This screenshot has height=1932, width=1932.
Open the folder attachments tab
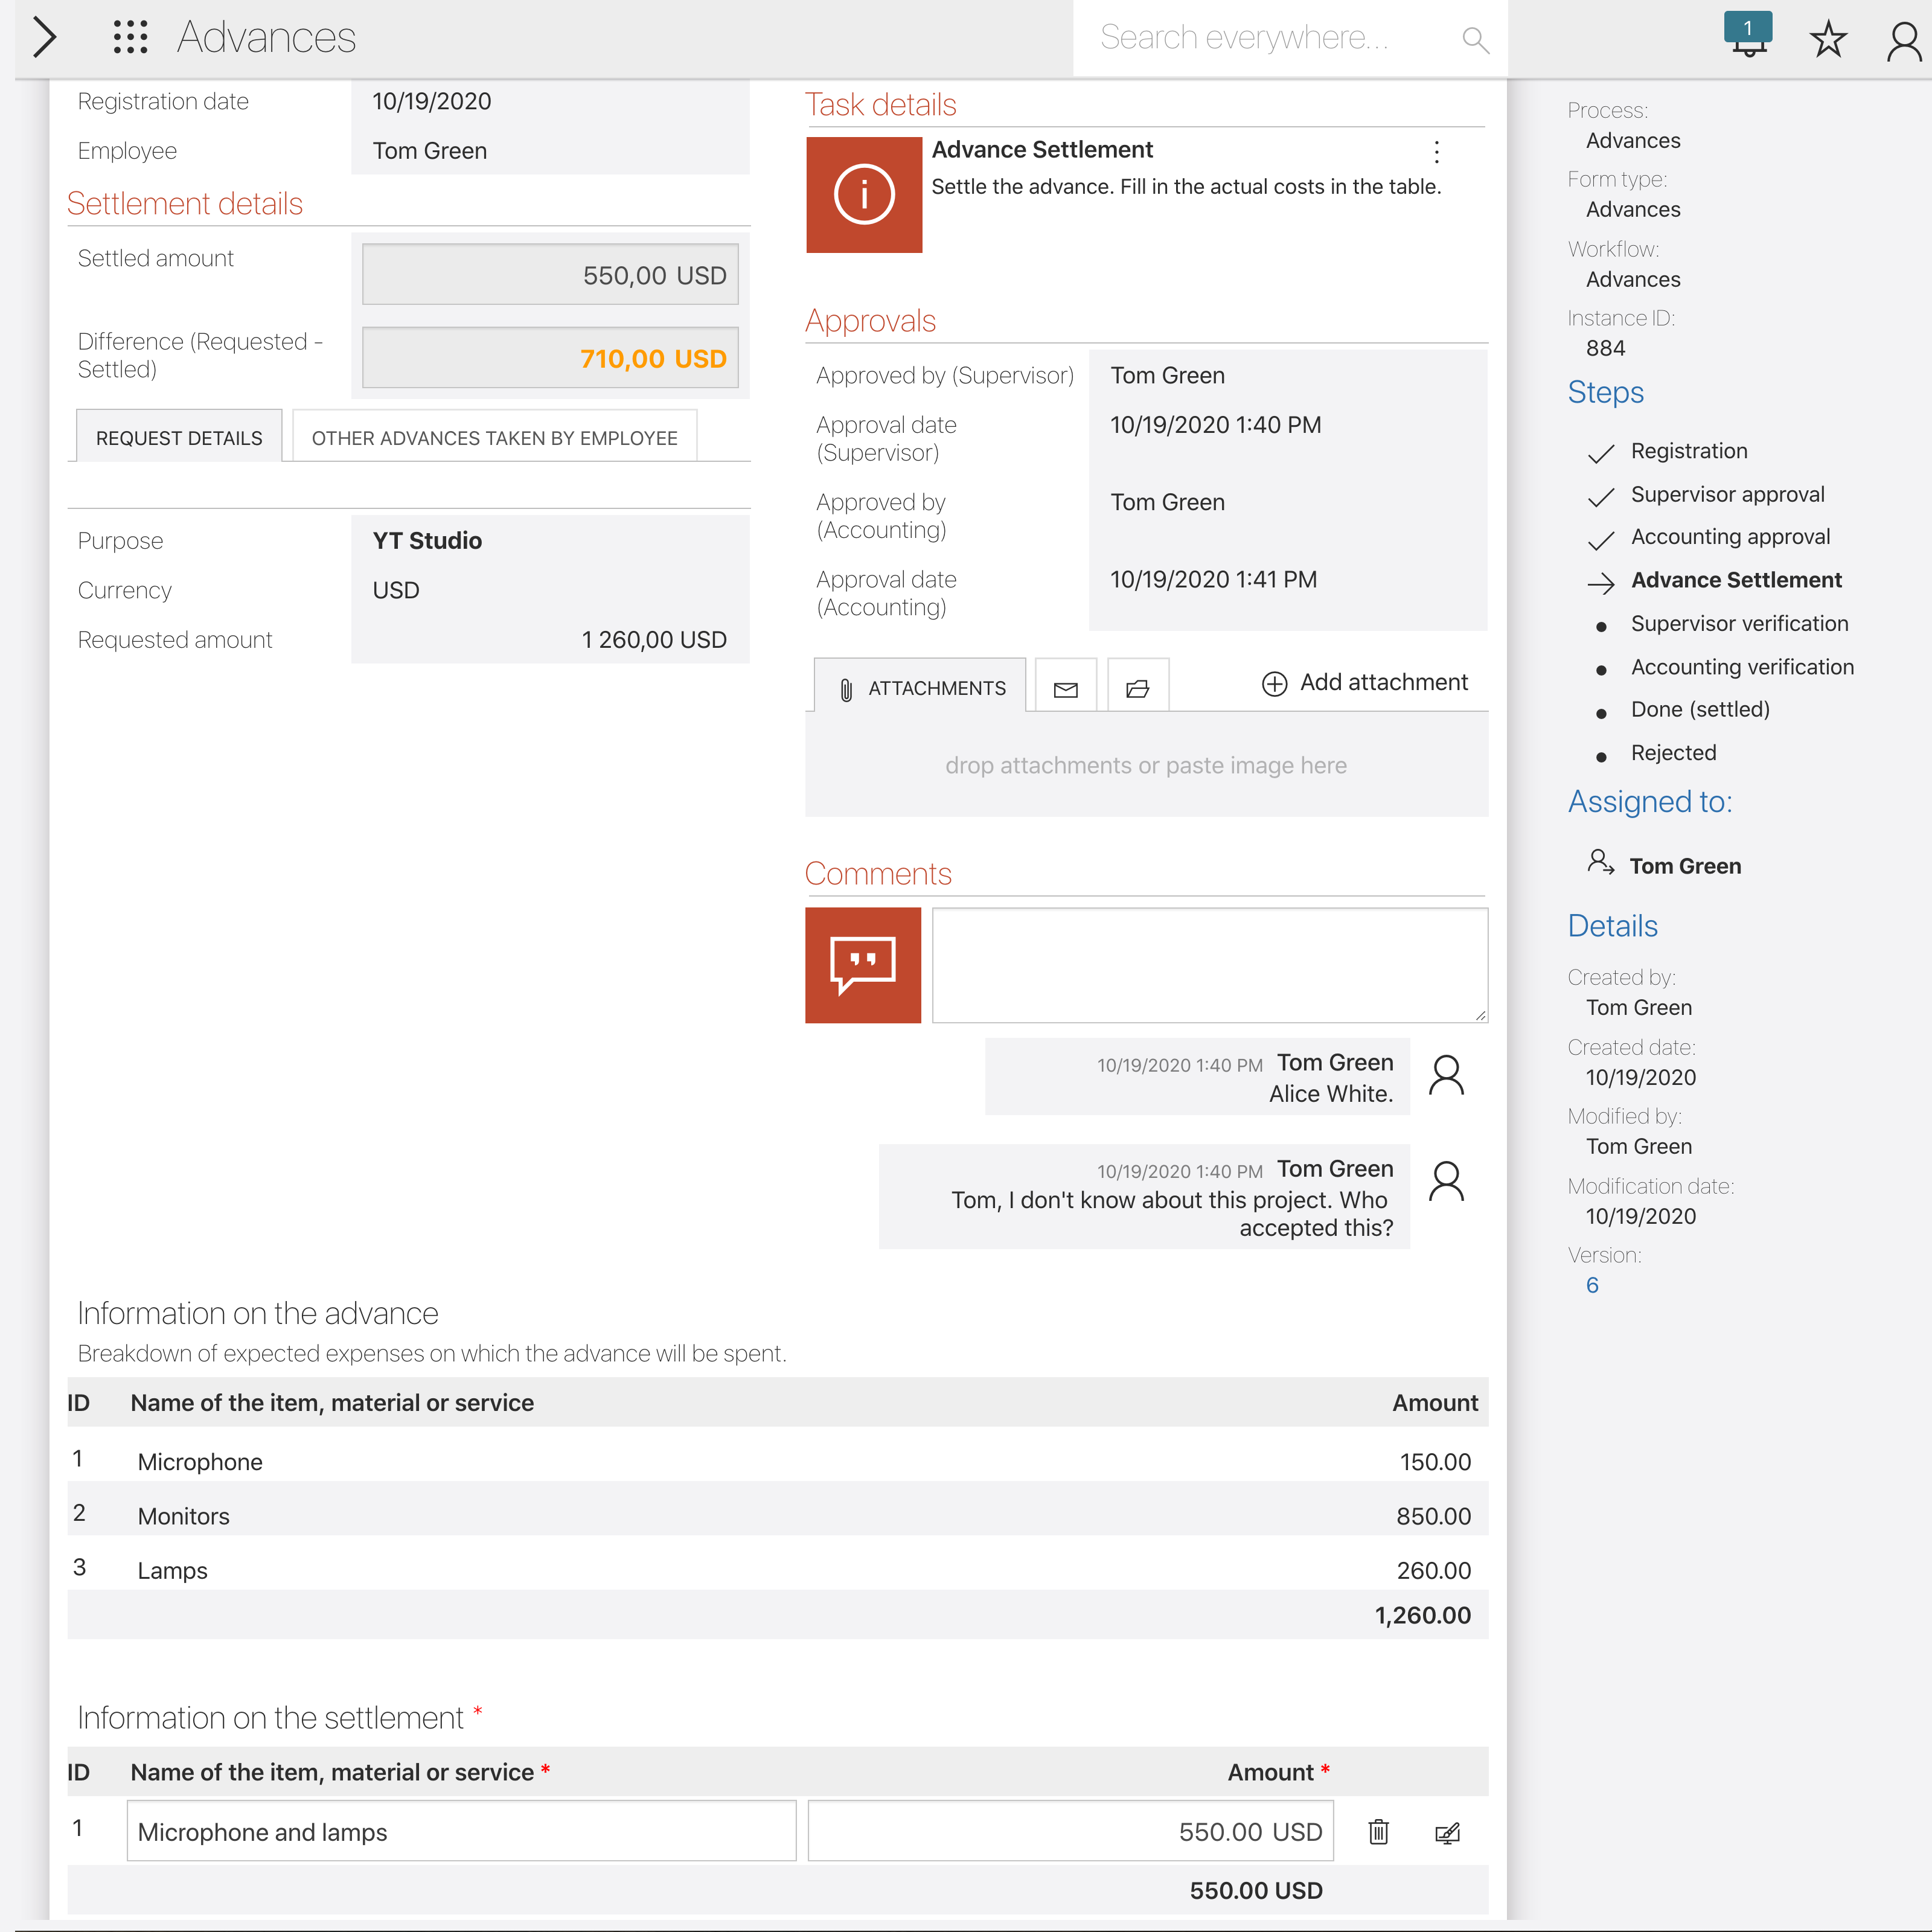[x=1137, y=688]
